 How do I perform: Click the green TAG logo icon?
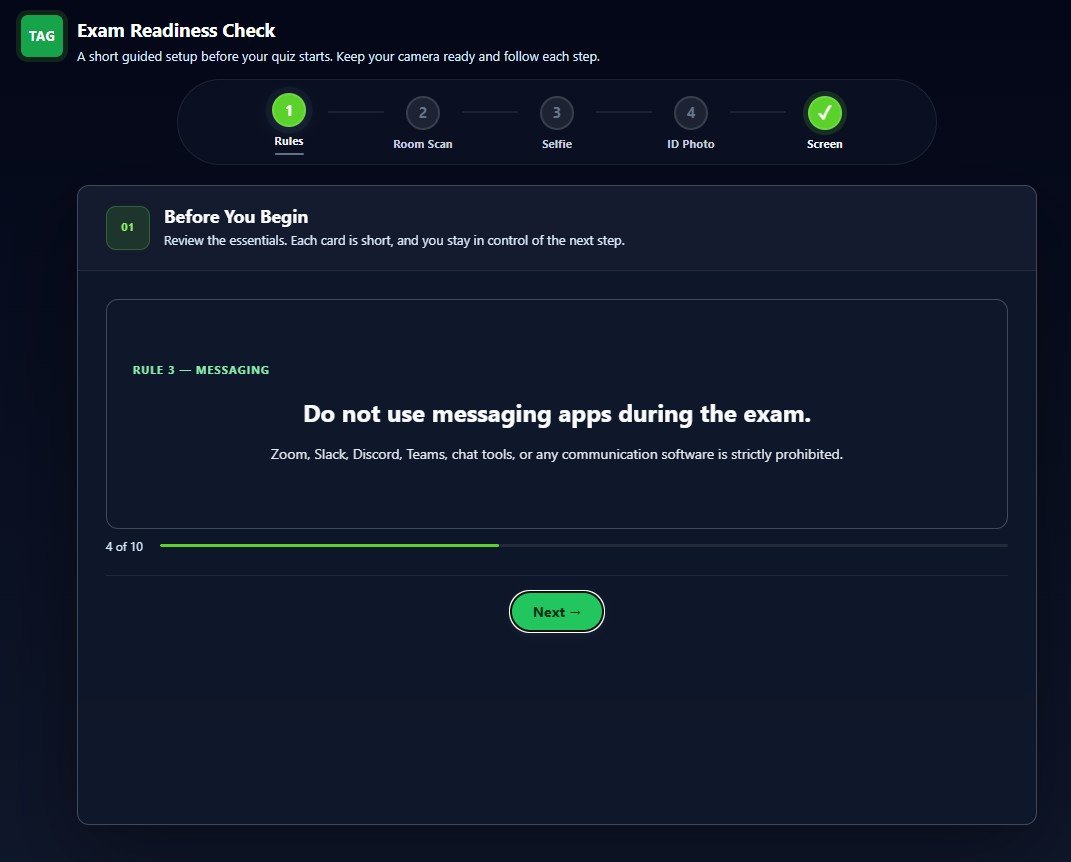(42, 36)
